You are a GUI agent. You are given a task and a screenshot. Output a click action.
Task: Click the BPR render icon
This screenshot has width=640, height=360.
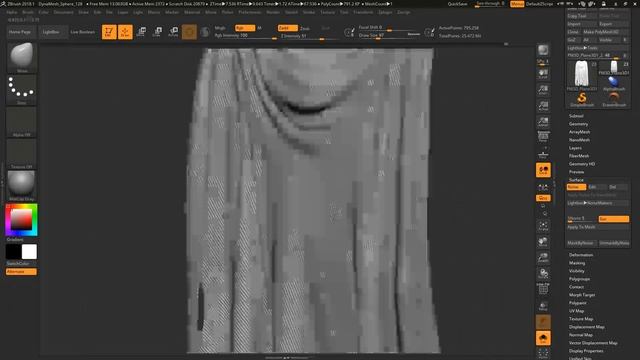(x=543, y=50)
